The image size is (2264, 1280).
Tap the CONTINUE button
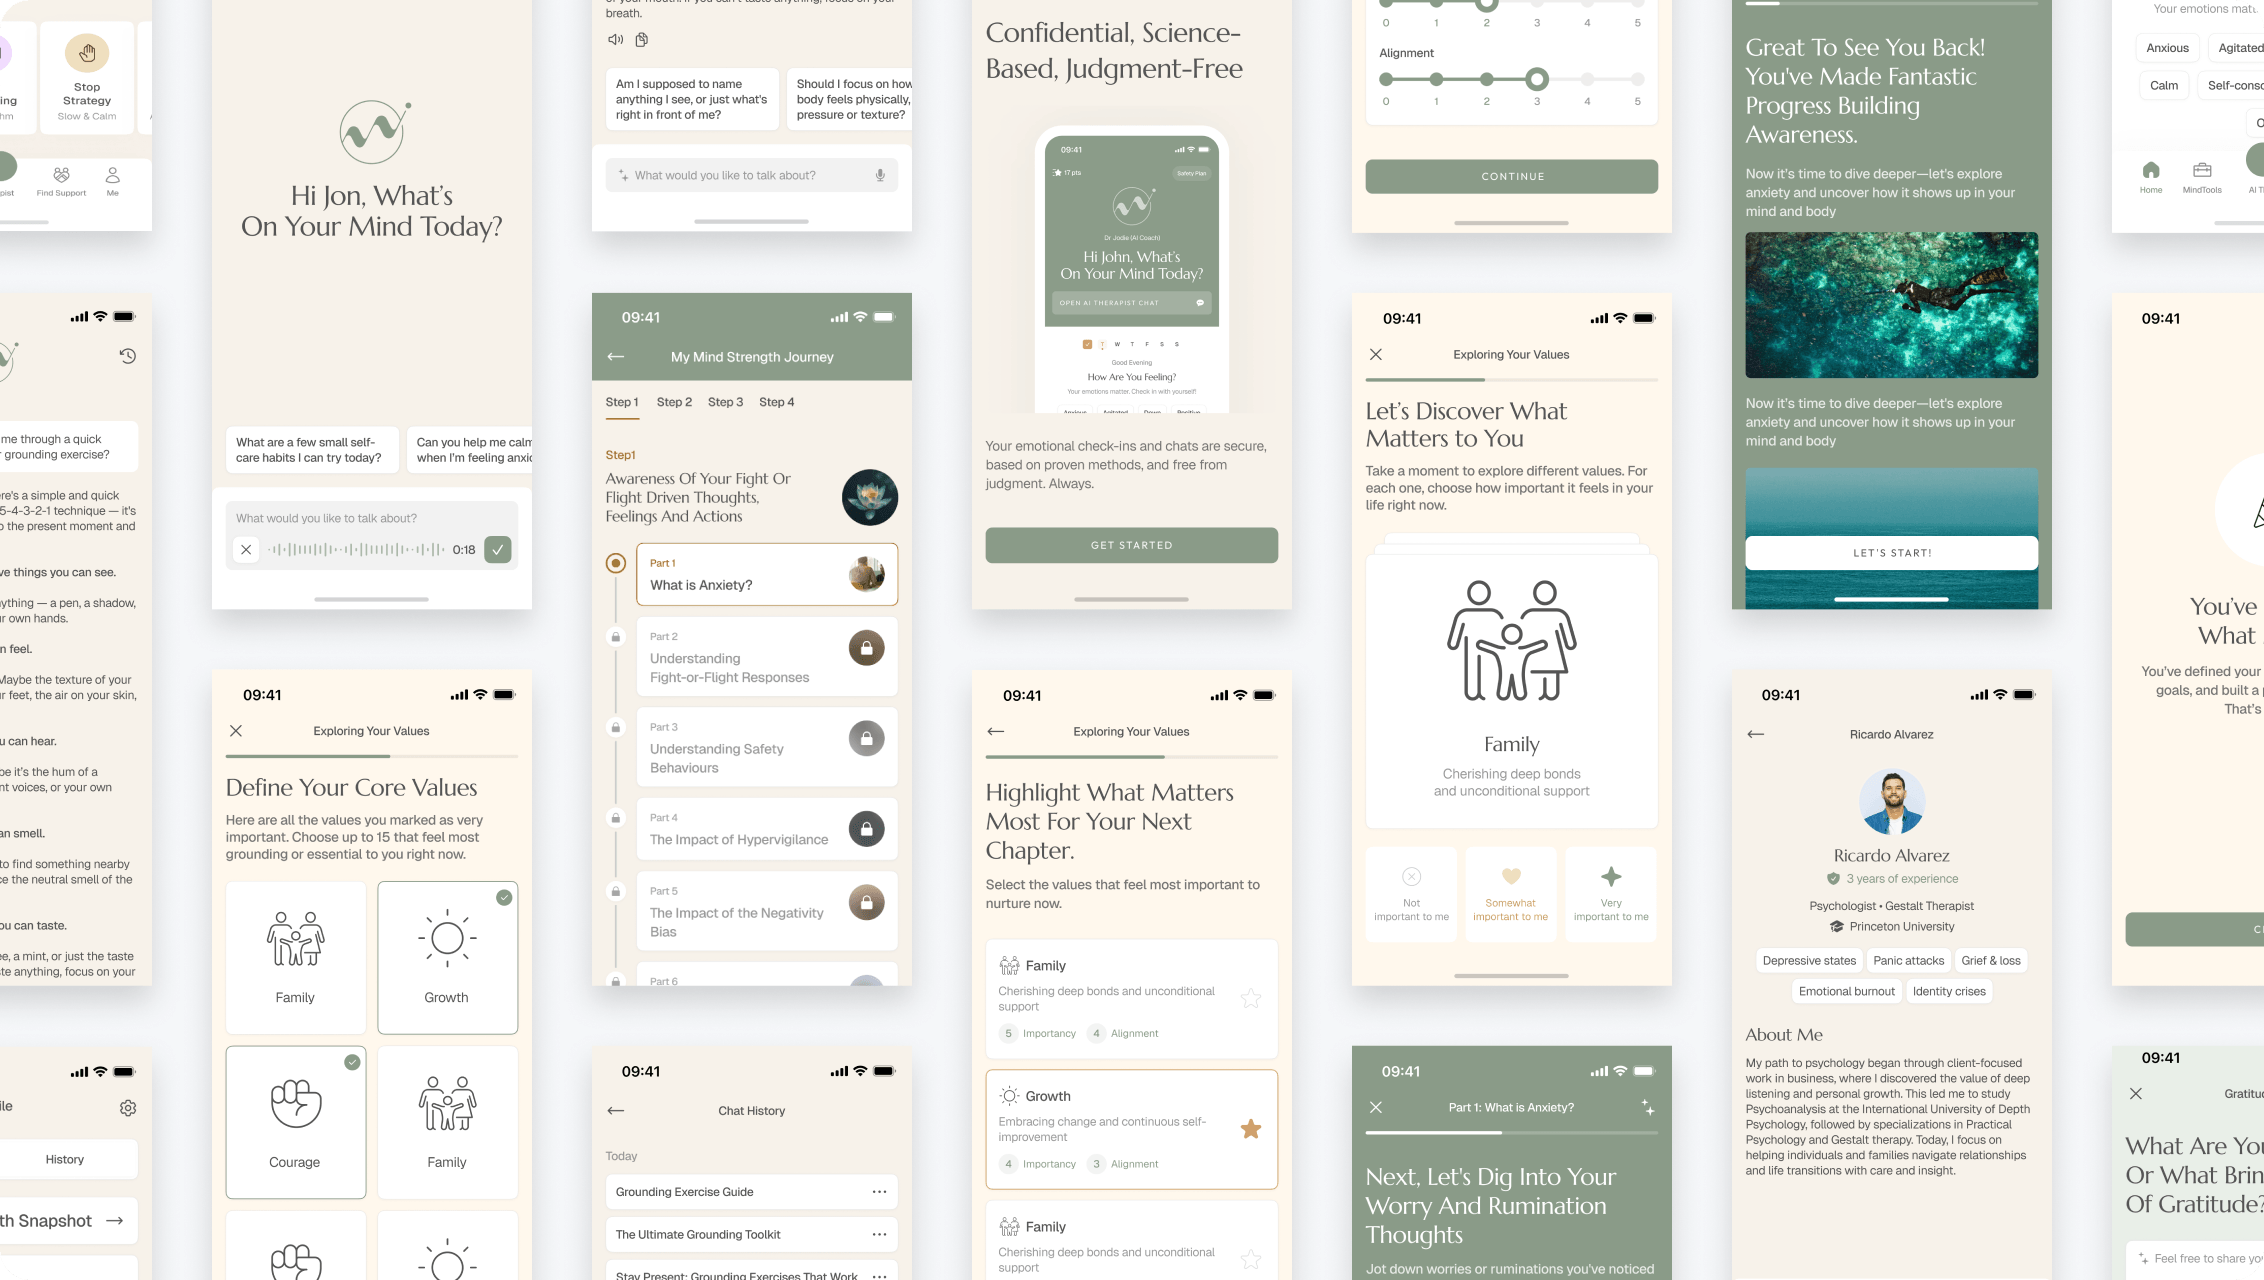tap(1511, 176)
